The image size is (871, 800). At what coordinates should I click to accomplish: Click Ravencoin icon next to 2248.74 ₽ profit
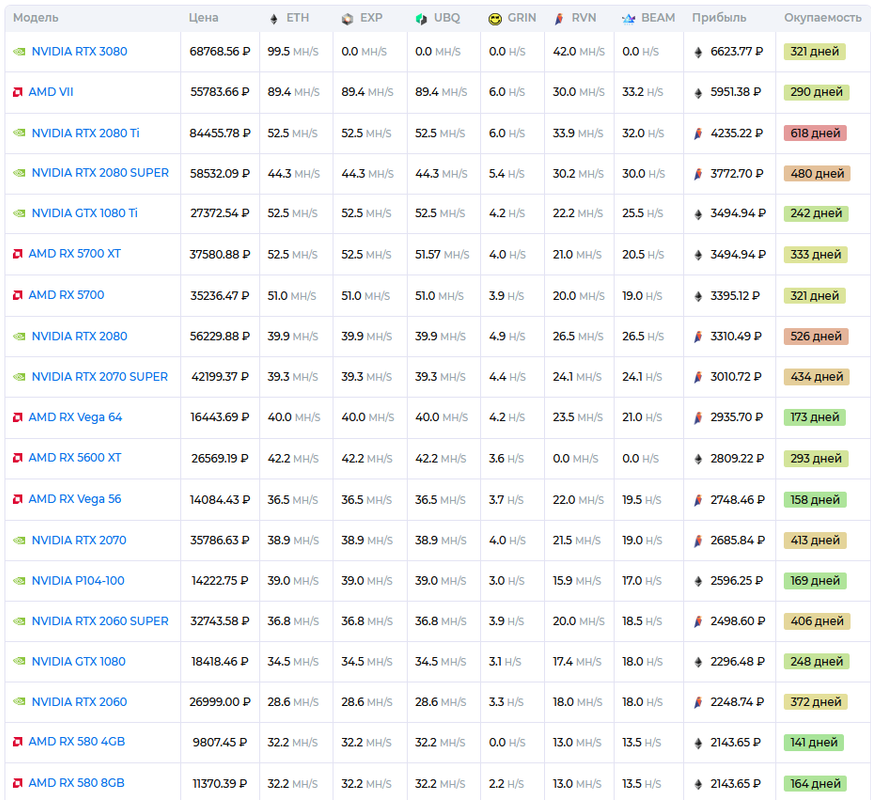pos(698,703)
